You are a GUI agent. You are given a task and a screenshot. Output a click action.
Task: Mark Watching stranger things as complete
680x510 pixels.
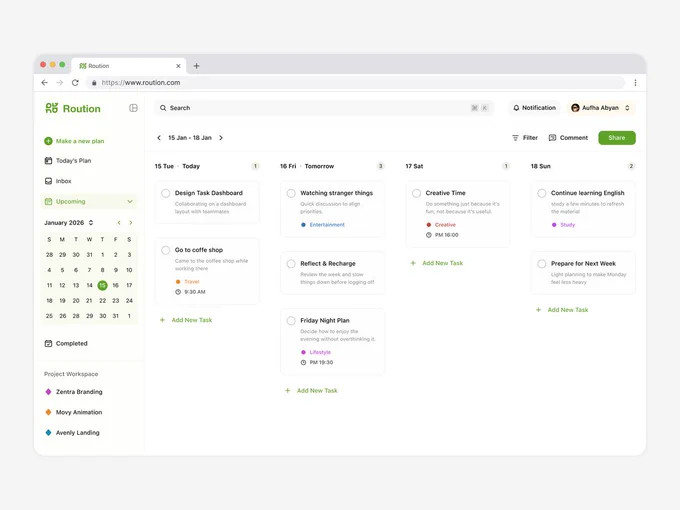291,193
